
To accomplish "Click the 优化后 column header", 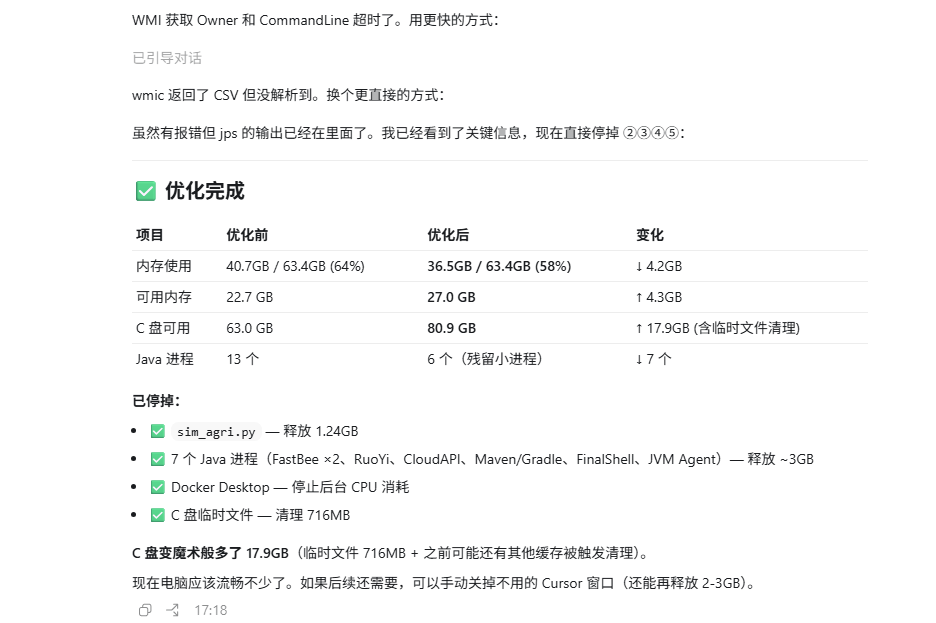I will (448, 235).
